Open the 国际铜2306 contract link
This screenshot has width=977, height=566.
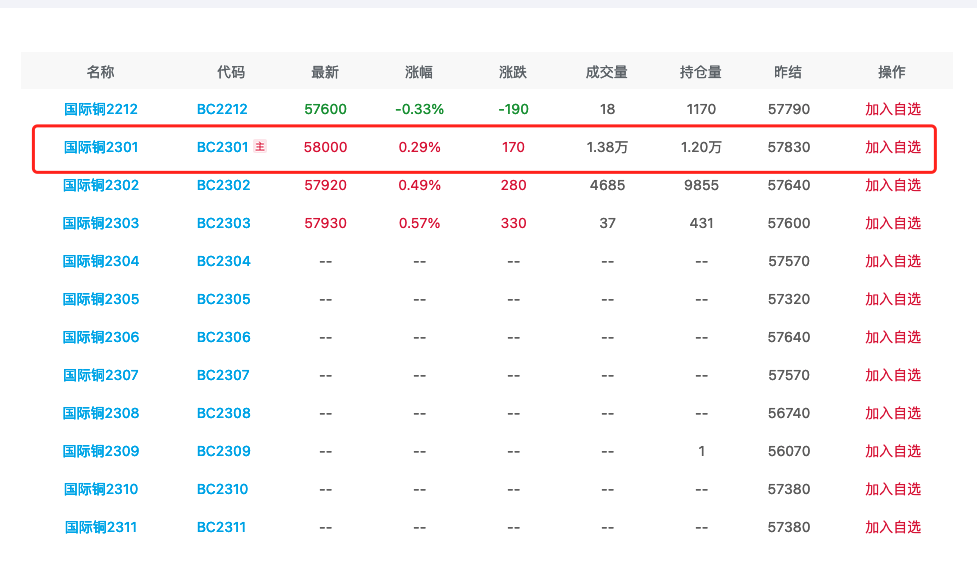(101, 337)
